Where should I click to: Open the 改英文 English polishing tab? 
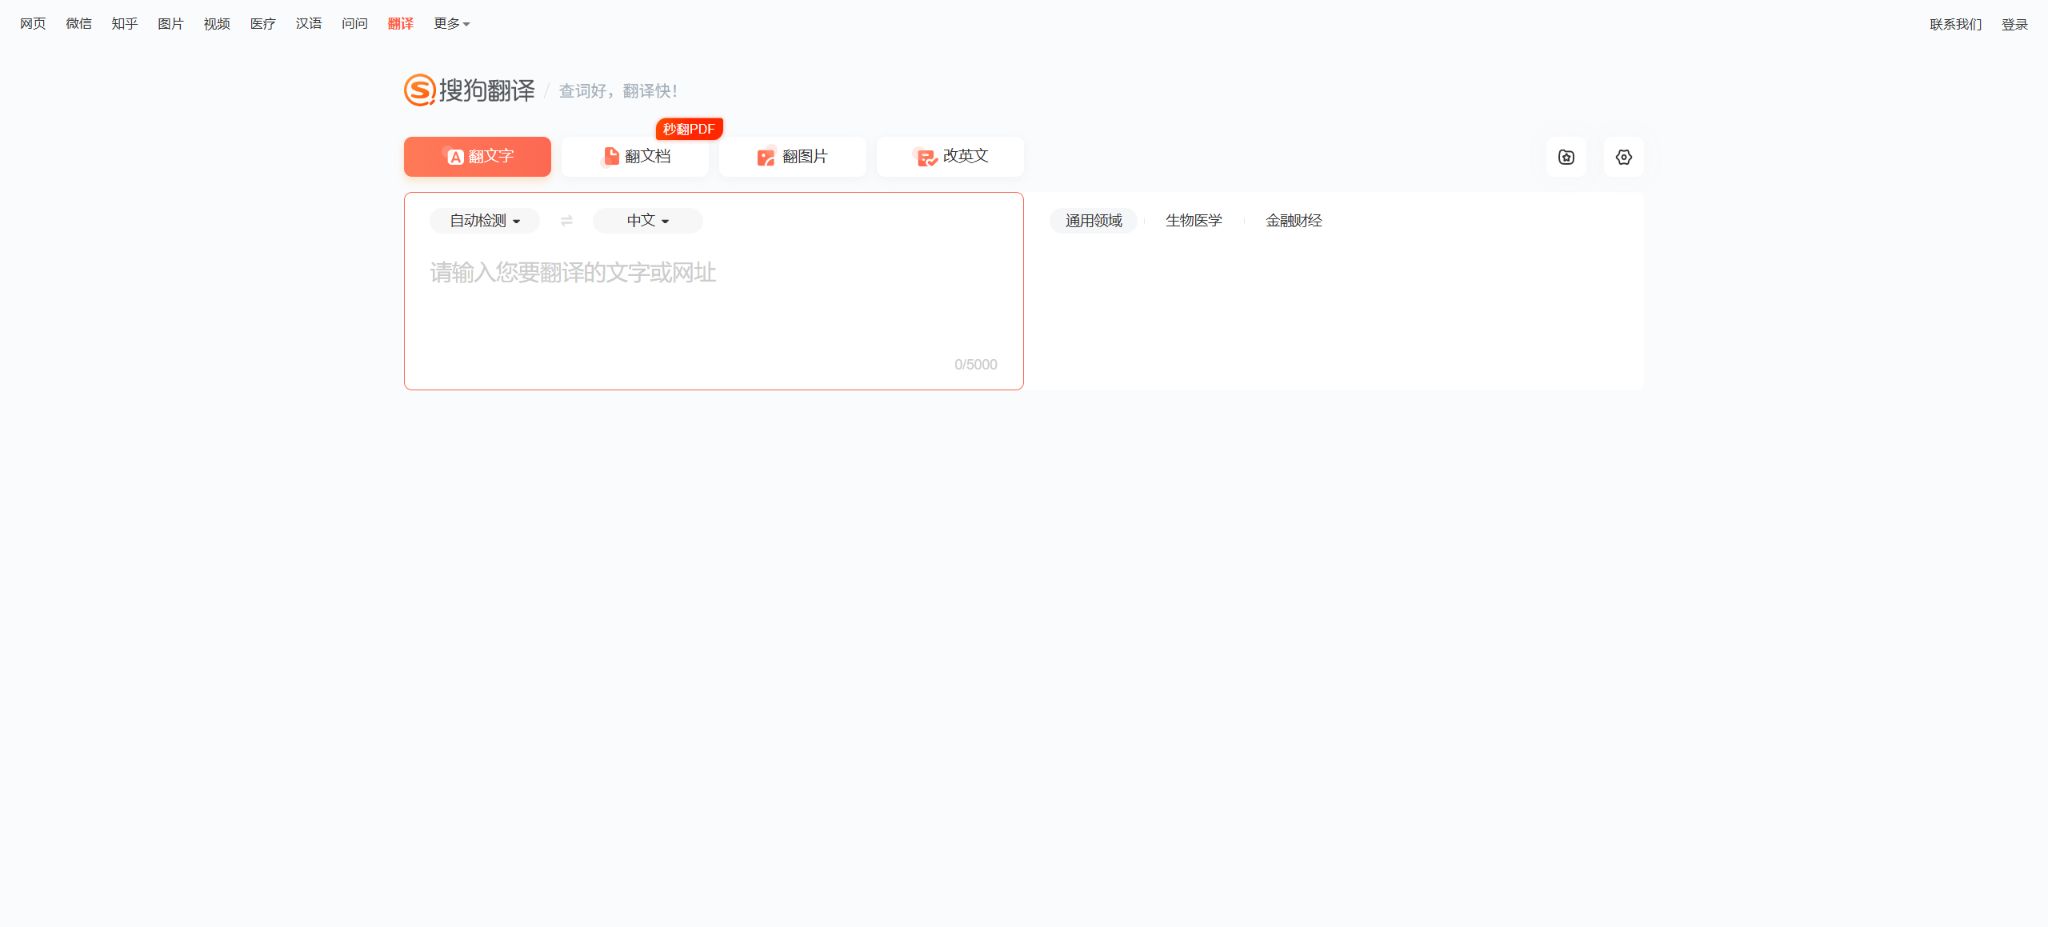point(950,157)
